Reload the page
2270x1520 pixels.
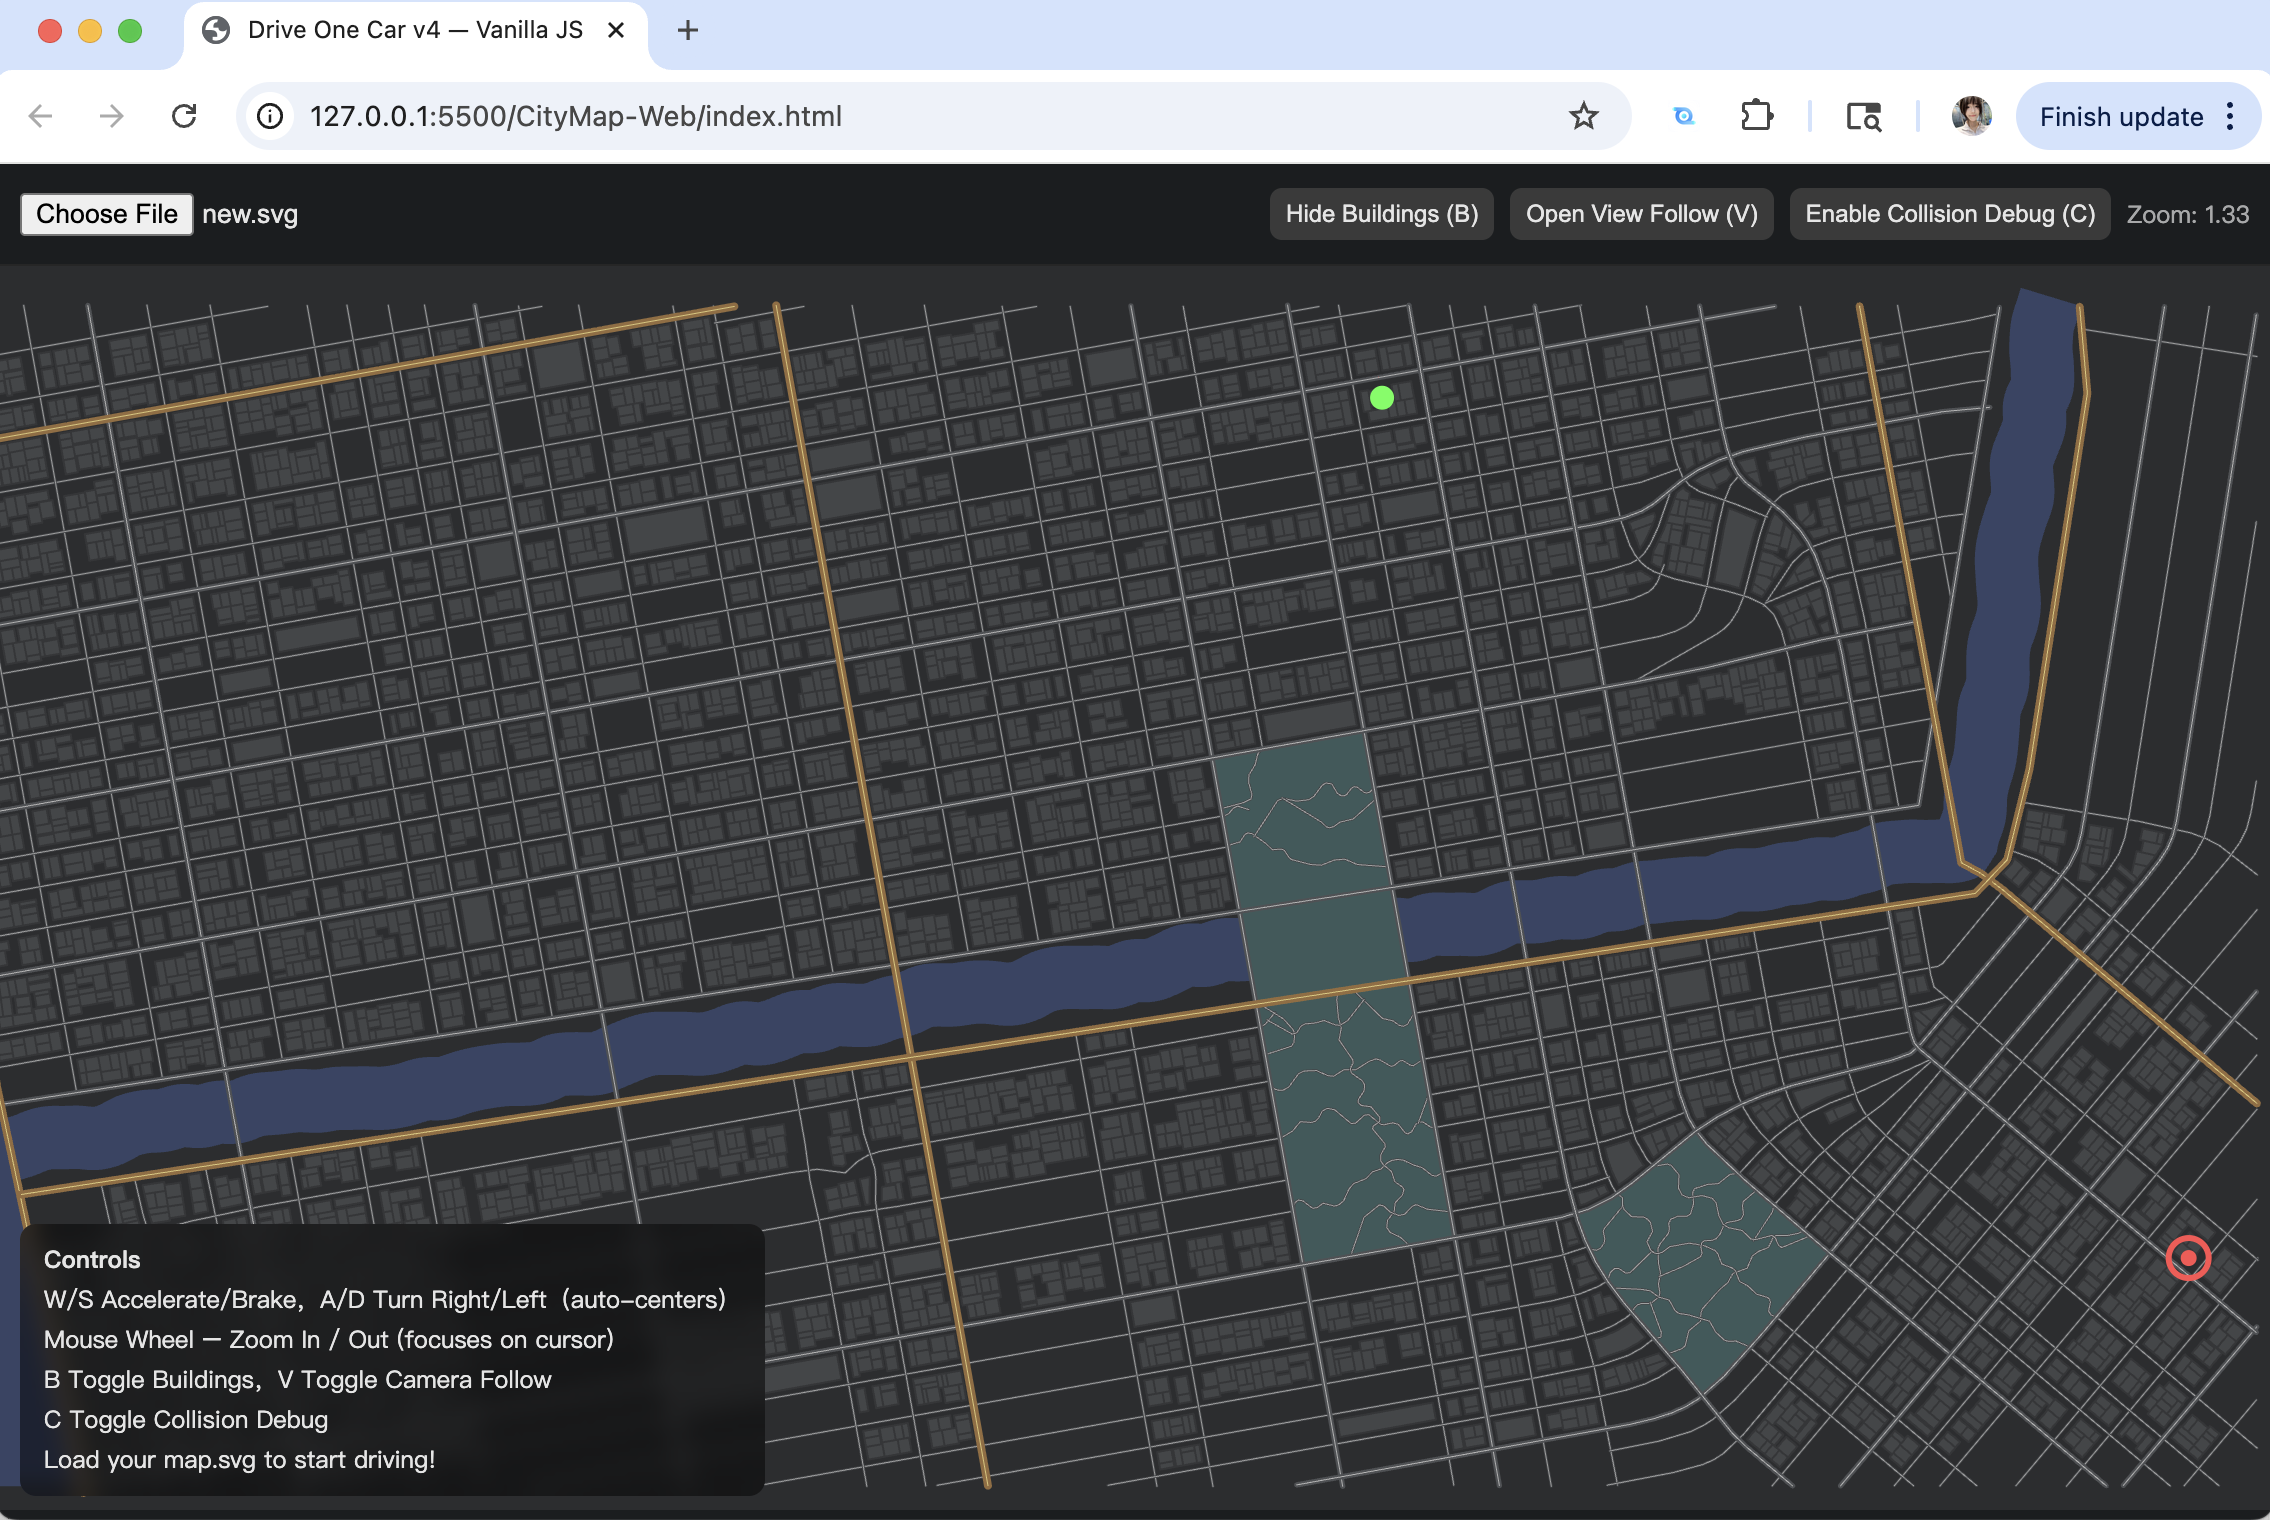184,116
